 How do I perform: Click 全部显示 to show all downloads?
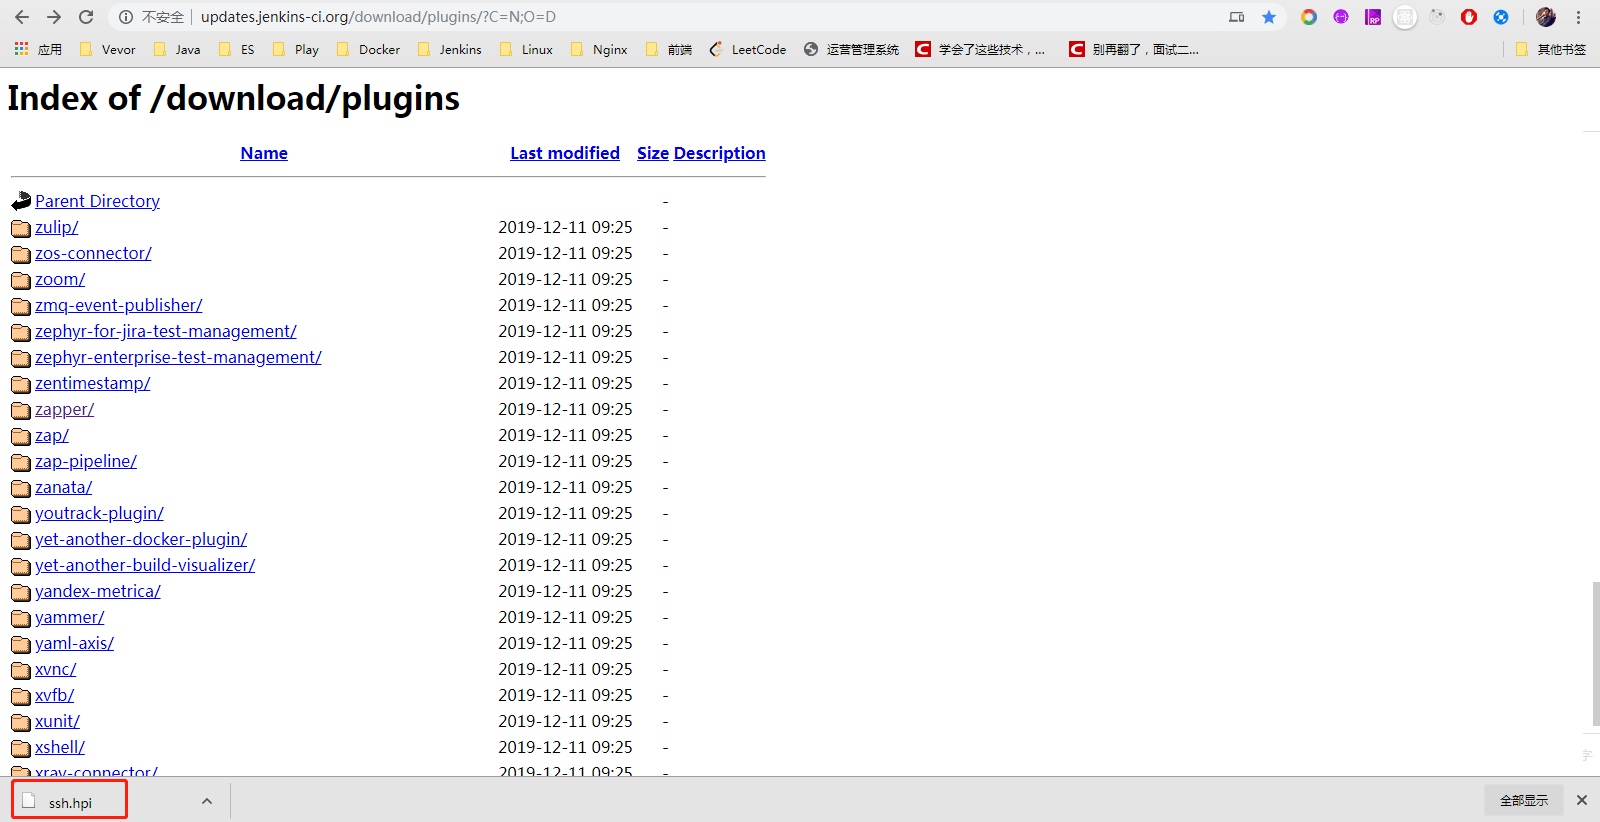(1524, 800)
